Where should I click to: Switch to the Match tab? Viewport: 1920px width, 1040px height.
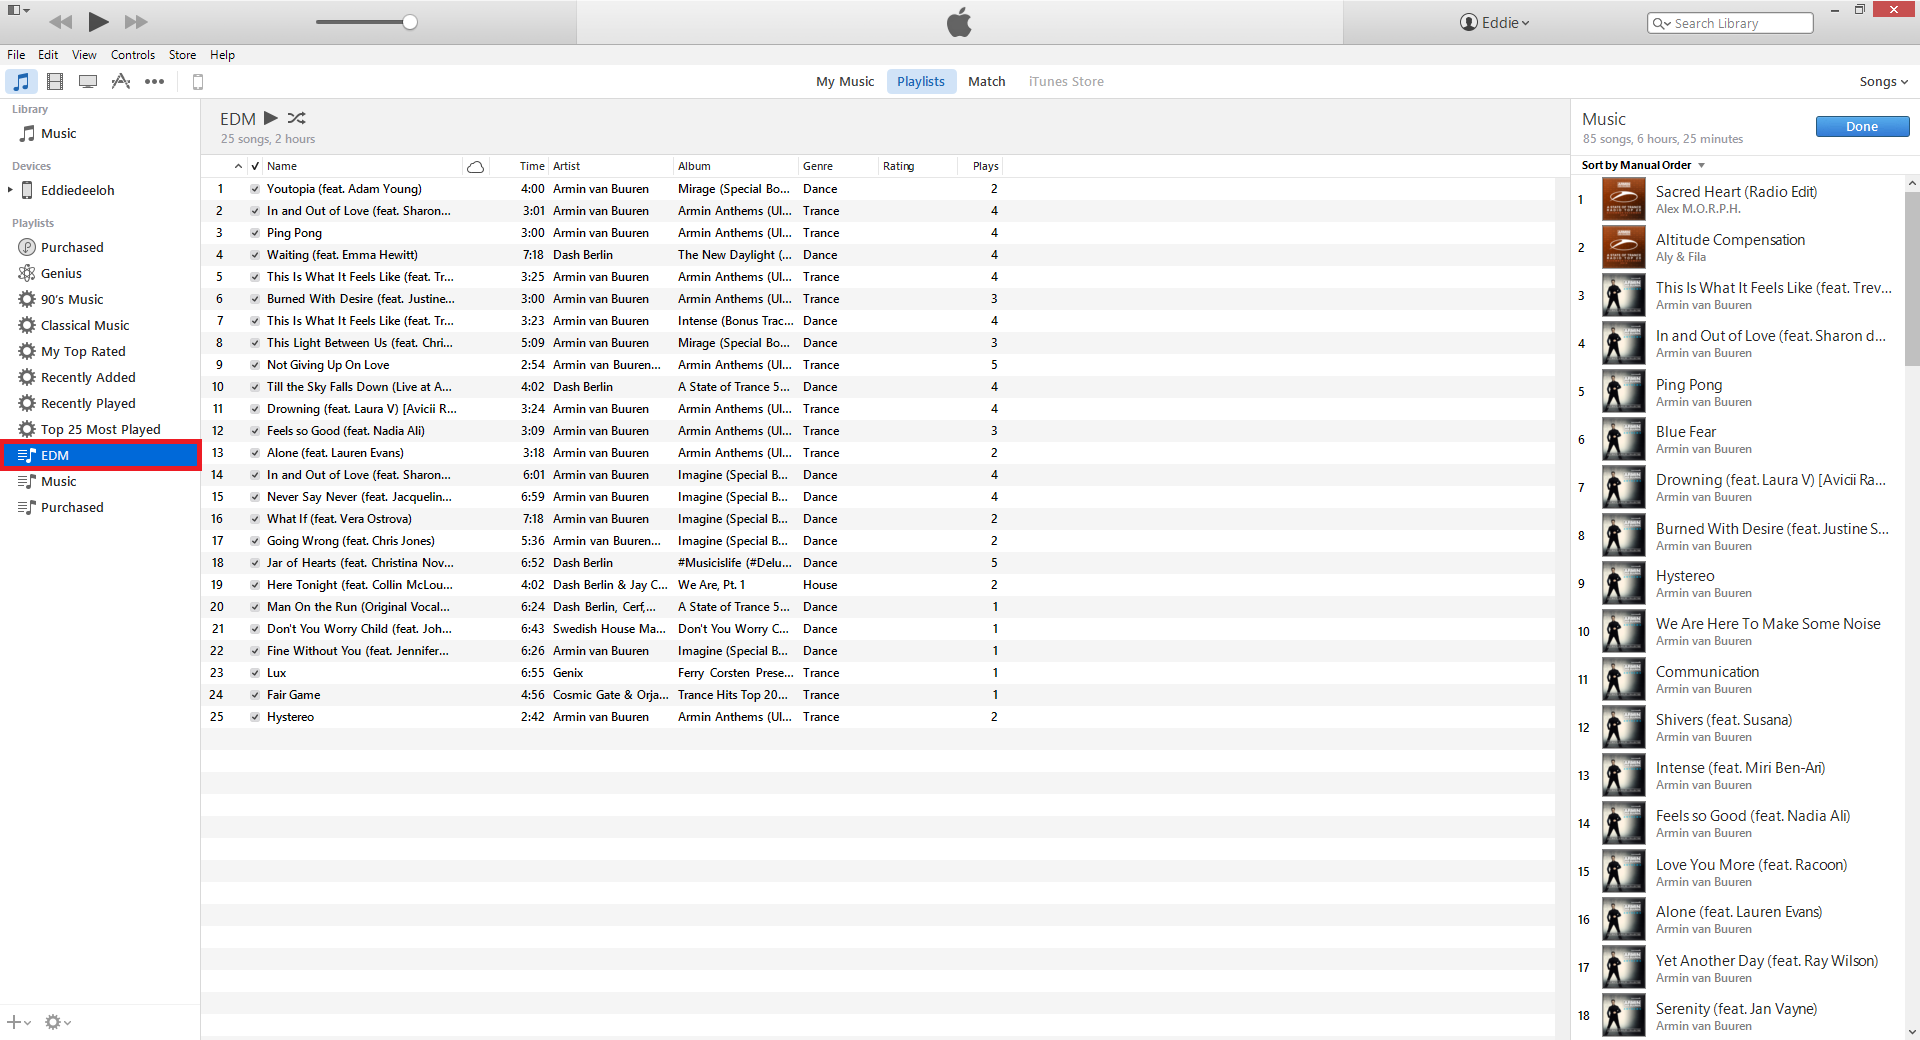[986, 81]
